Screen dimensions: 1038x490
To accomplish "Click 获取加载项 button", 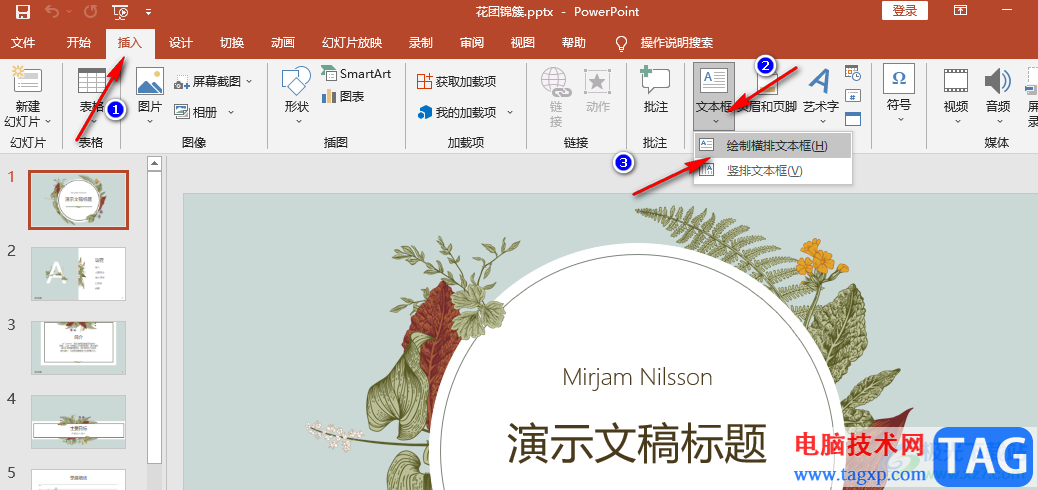I will click(457, 81).
